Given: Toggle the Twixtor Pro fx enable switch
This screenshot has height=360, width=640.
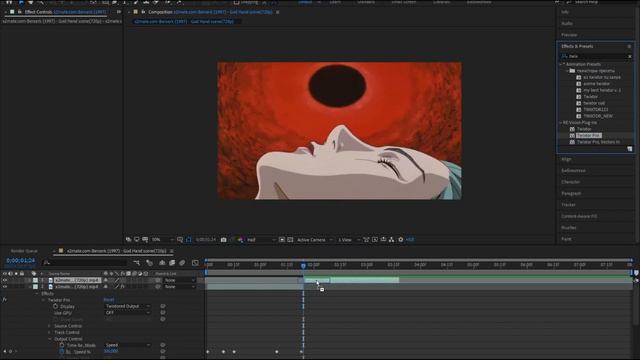Looking at the screenshot, I should (4, 300).
